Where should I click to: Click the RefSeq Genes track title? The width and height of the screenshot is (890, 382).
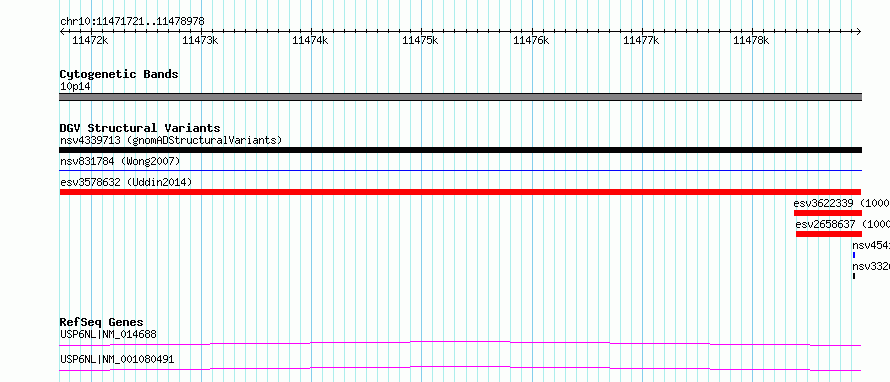(x=102, y=322)
